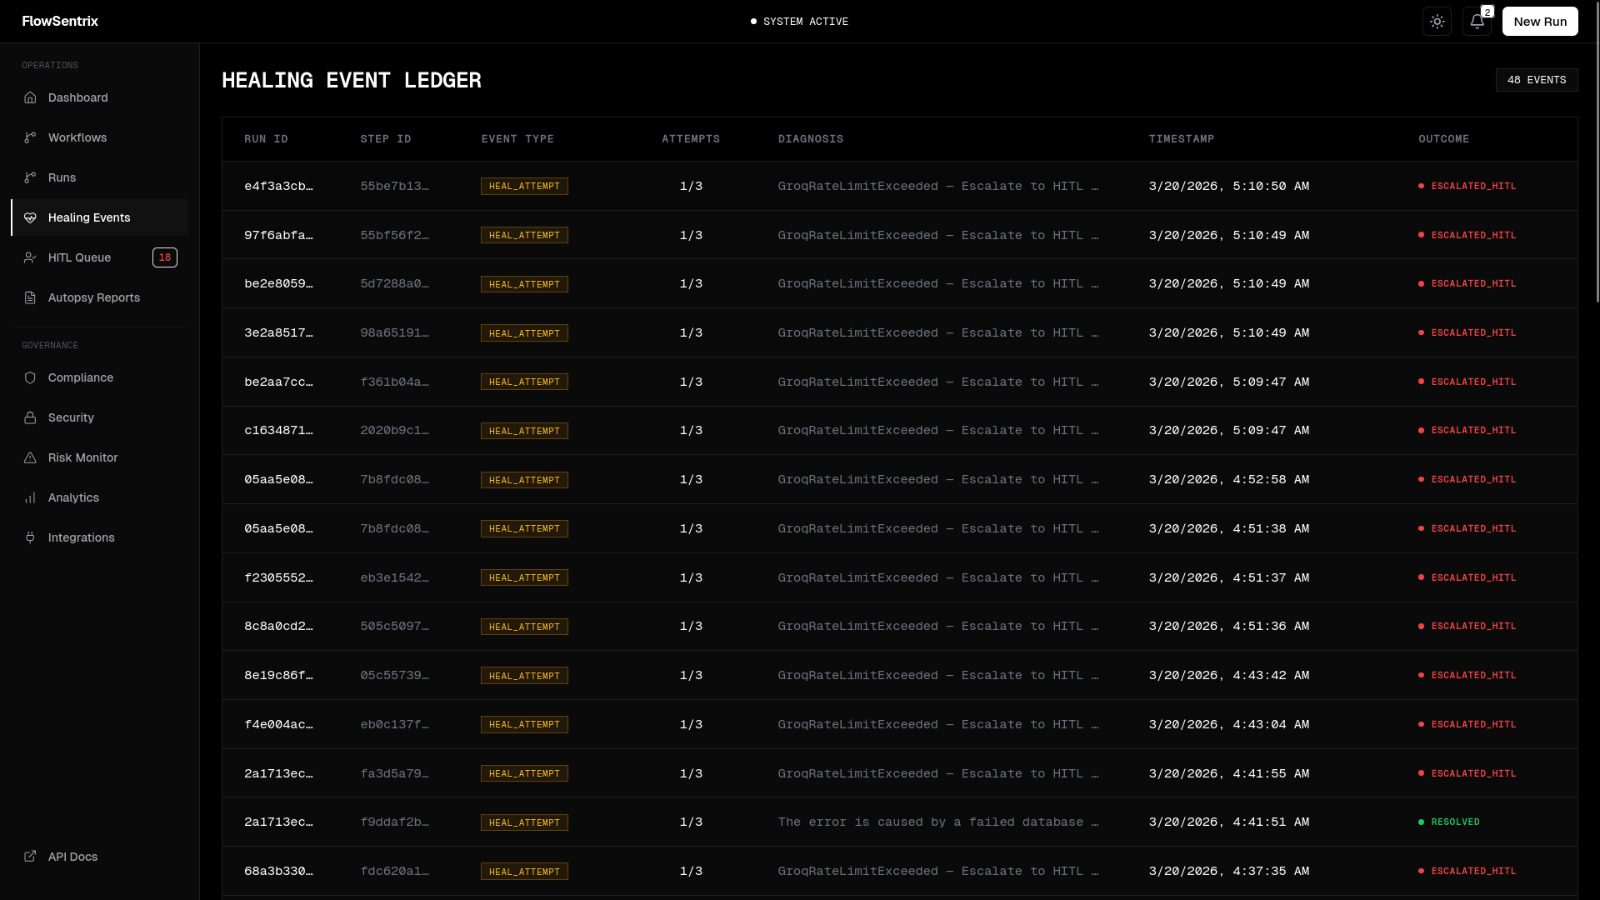The image size is (1600, 900).
Task: Click the Security lock icon
Action: 30,418
